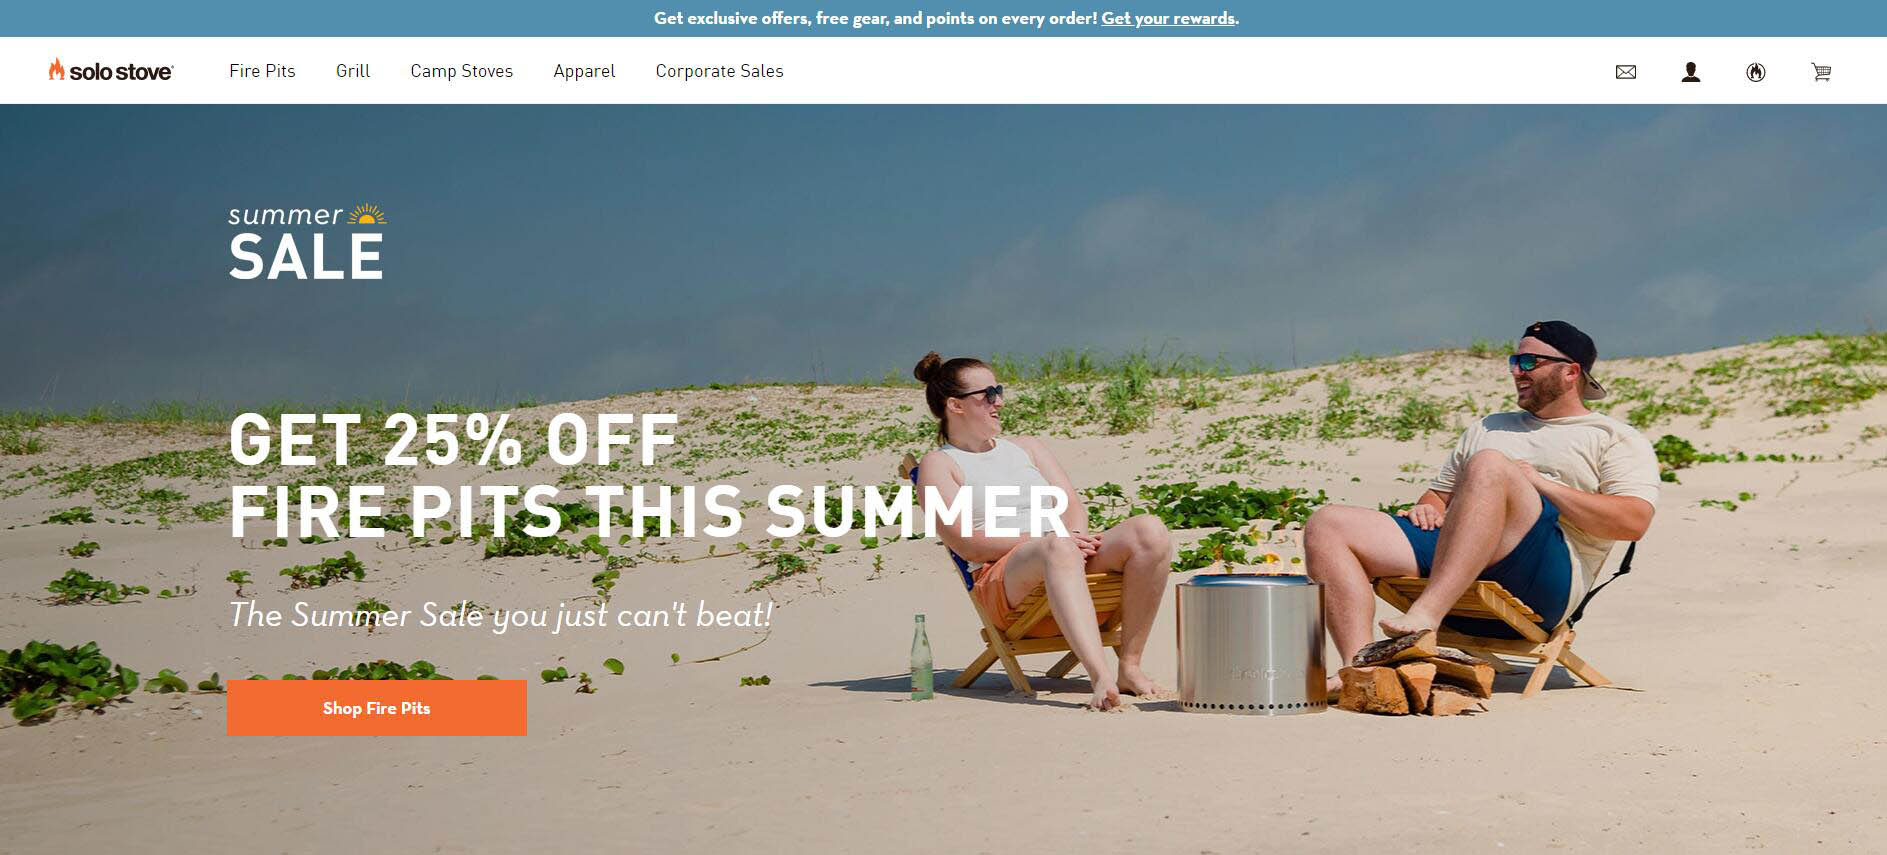The height and width of the screenshot is (855, 1887).
Task: Click the man wearing backwards cap
Action: (x=1490, y=500)
